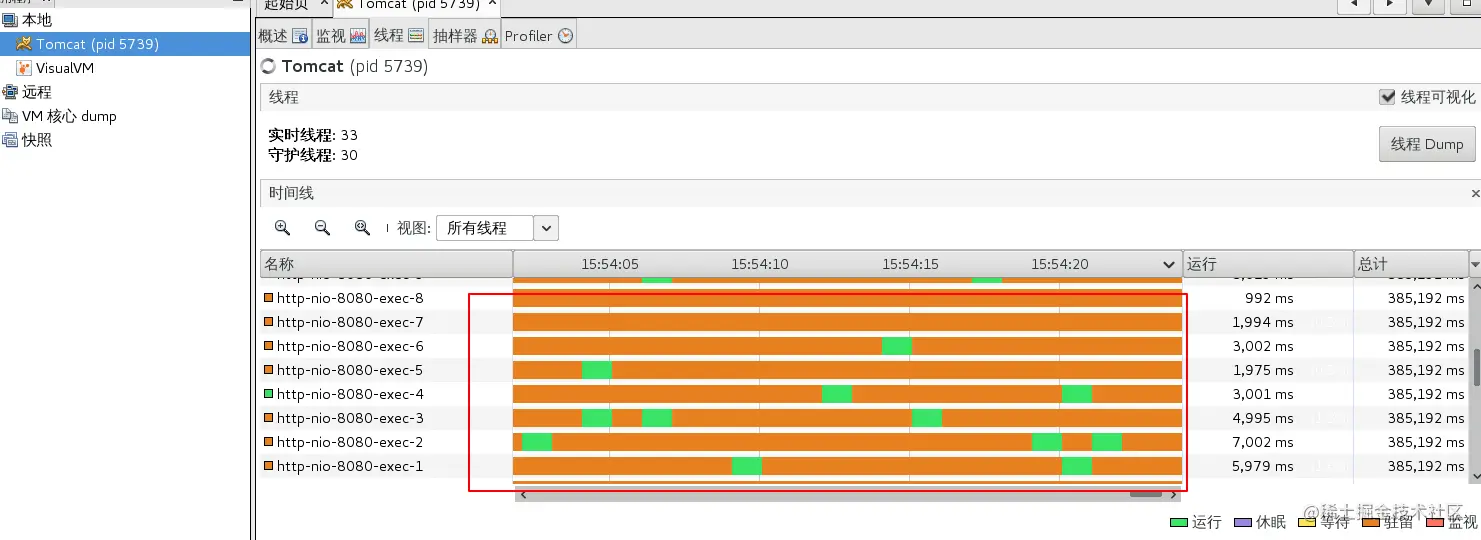This screenshot has width=1481, height=540.
Task: Click the timeline scrollbar right arrow
Action: point(1174,494)
